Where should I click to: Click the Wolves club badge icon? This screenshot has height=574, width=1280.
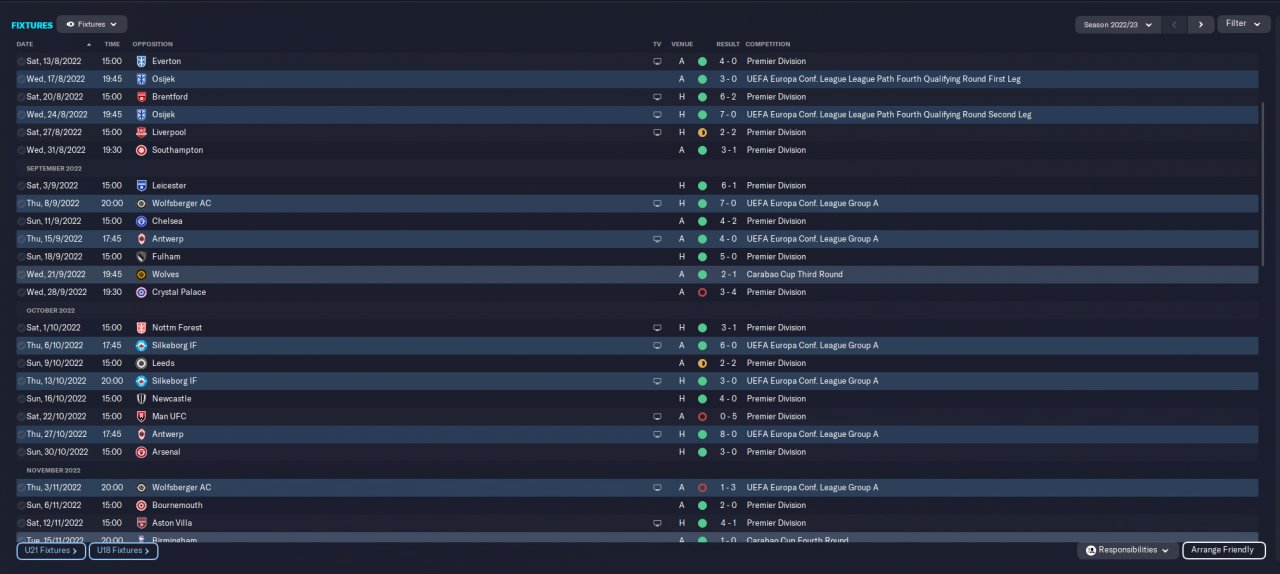(x=141, y=274)
